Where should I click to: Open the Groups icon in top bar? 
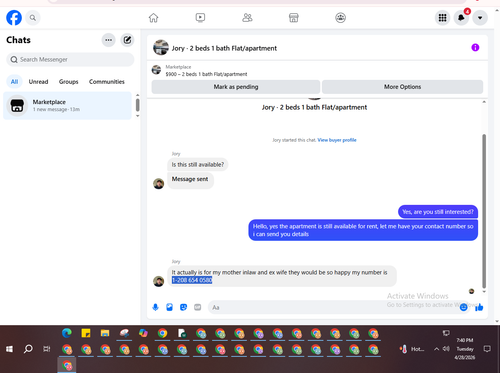point(340,18)
